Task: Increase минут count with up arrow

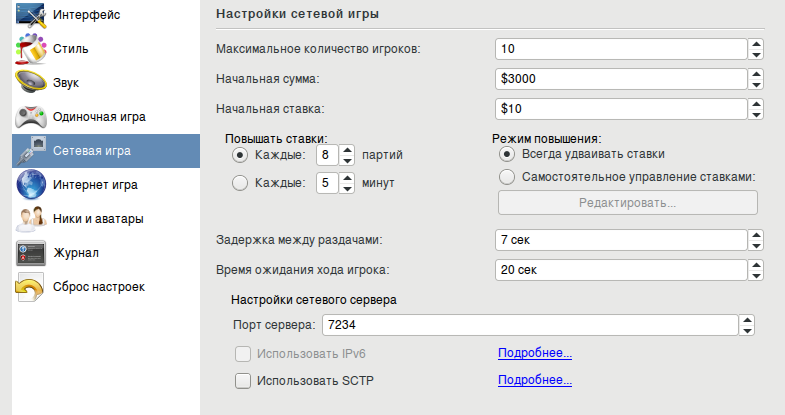Action: pos(347,178)
